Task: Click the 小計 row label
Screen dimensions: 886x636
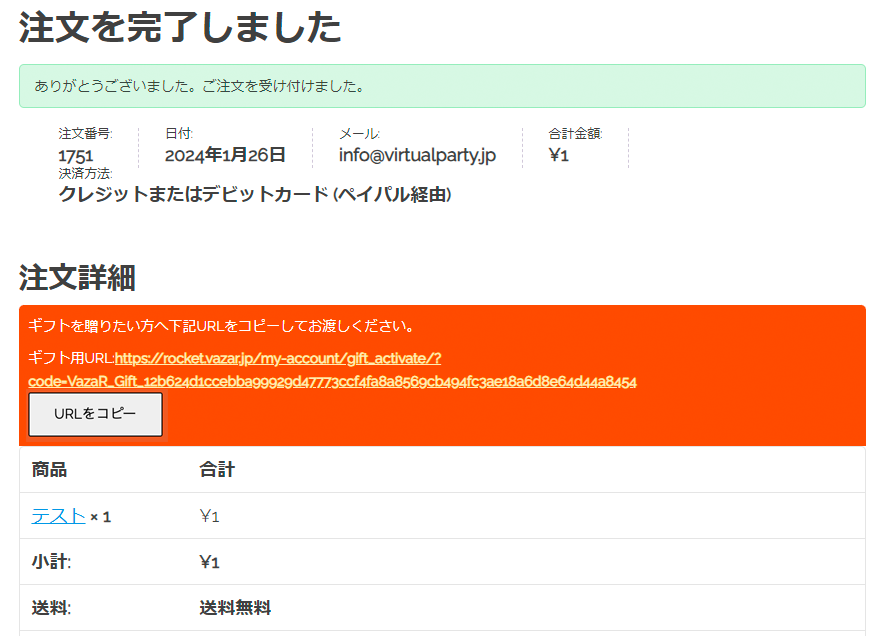Action: (x=52, y=562)
